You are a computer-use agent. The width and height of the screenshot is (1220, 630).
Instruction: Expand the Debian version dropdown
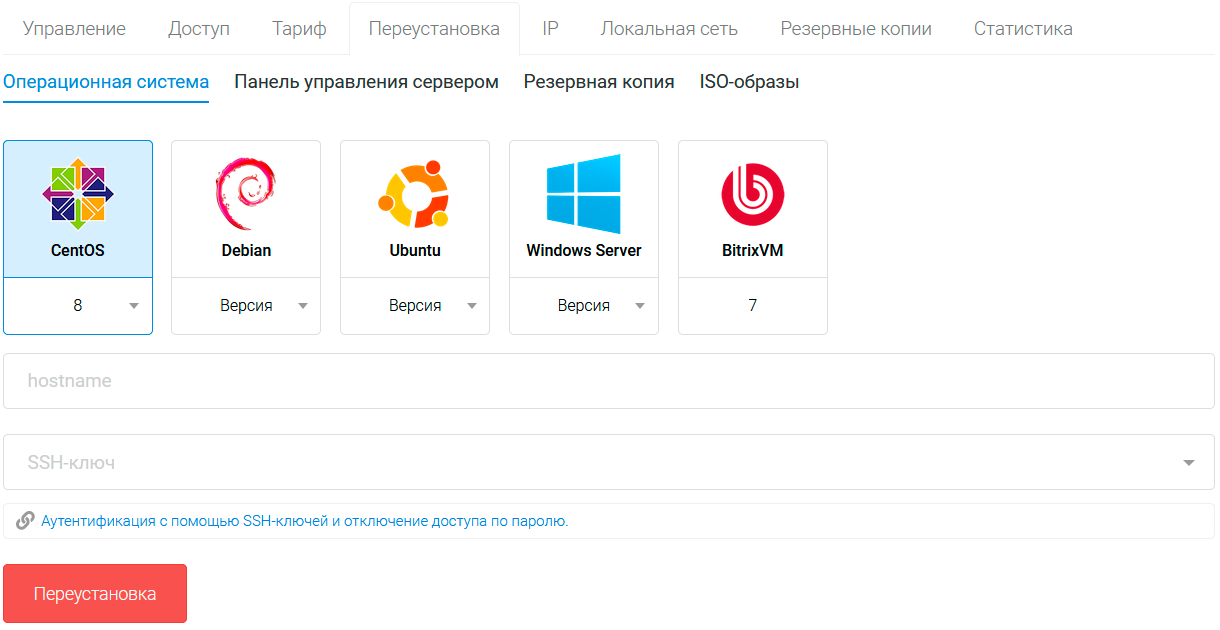(x=246, y=306)
